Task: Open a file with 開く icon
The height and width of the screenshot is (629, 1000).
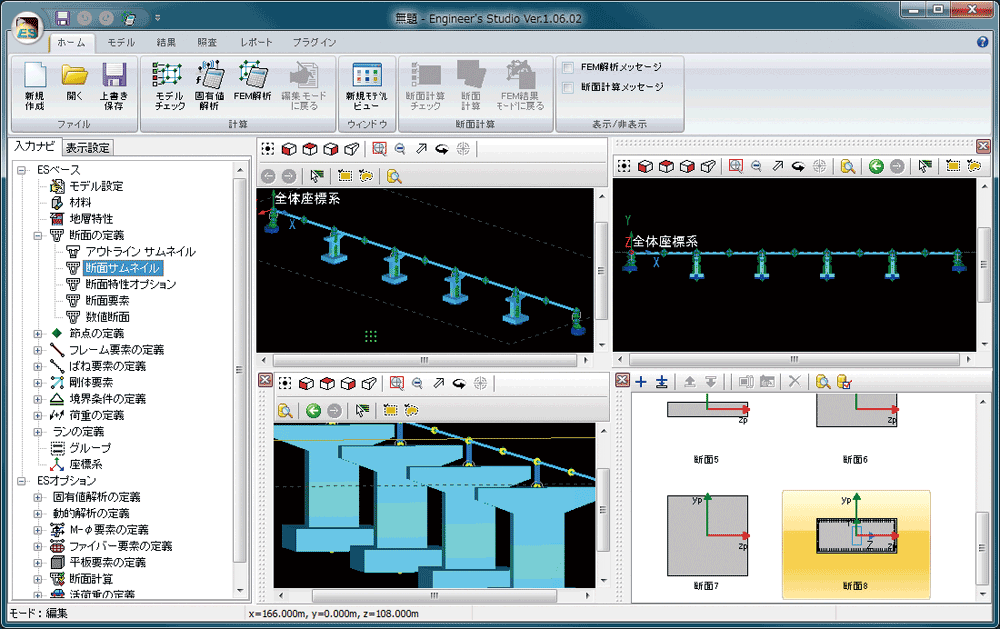Action: [x=75, y=82]
